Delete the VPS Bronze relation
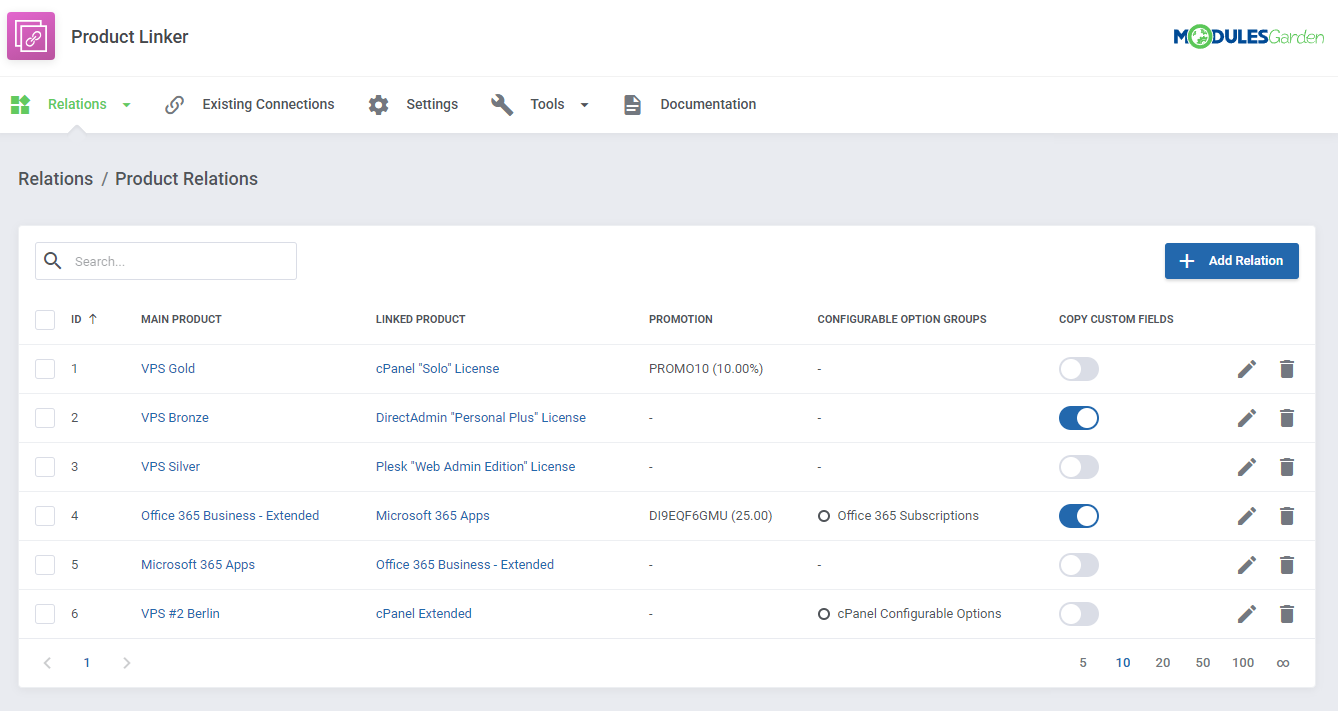Screen dimensions: 1338x711 click(x=1287, y=418)
